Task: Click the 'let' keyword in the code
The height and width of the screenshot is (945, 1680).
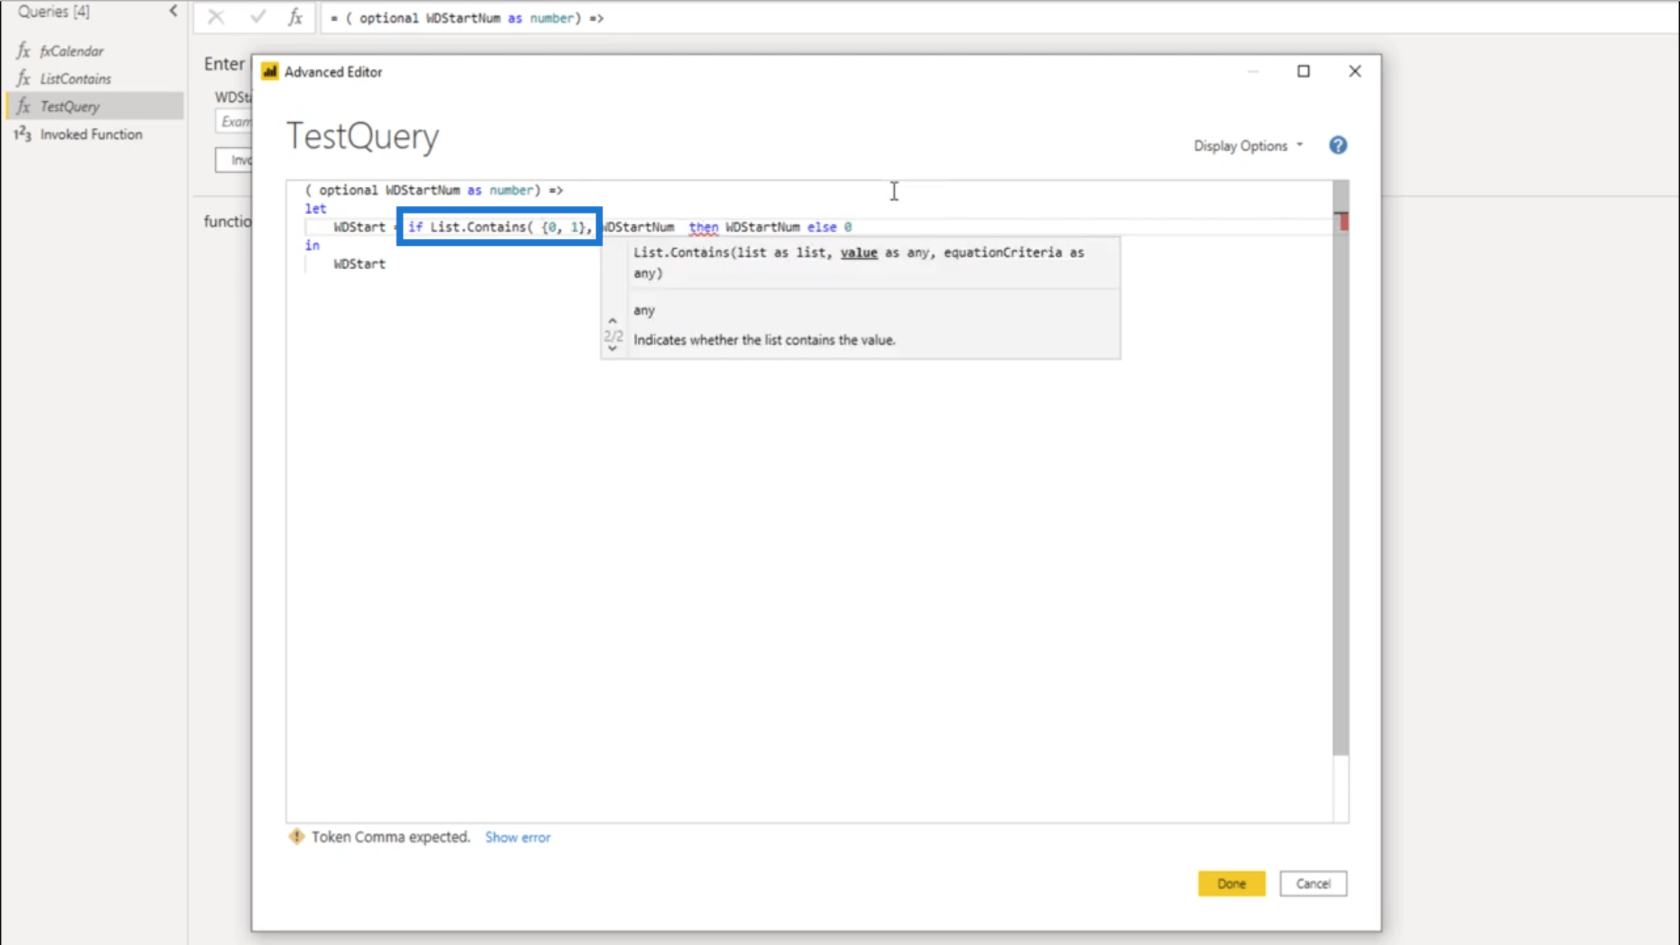Action: [316, 209]
